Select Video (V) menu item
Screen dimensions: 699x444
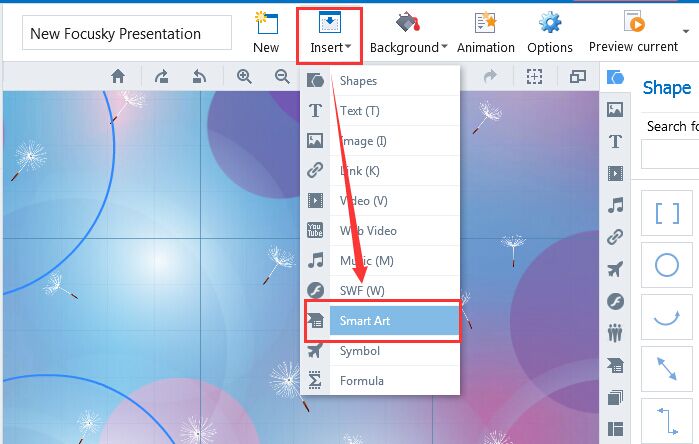click(380, 201)
